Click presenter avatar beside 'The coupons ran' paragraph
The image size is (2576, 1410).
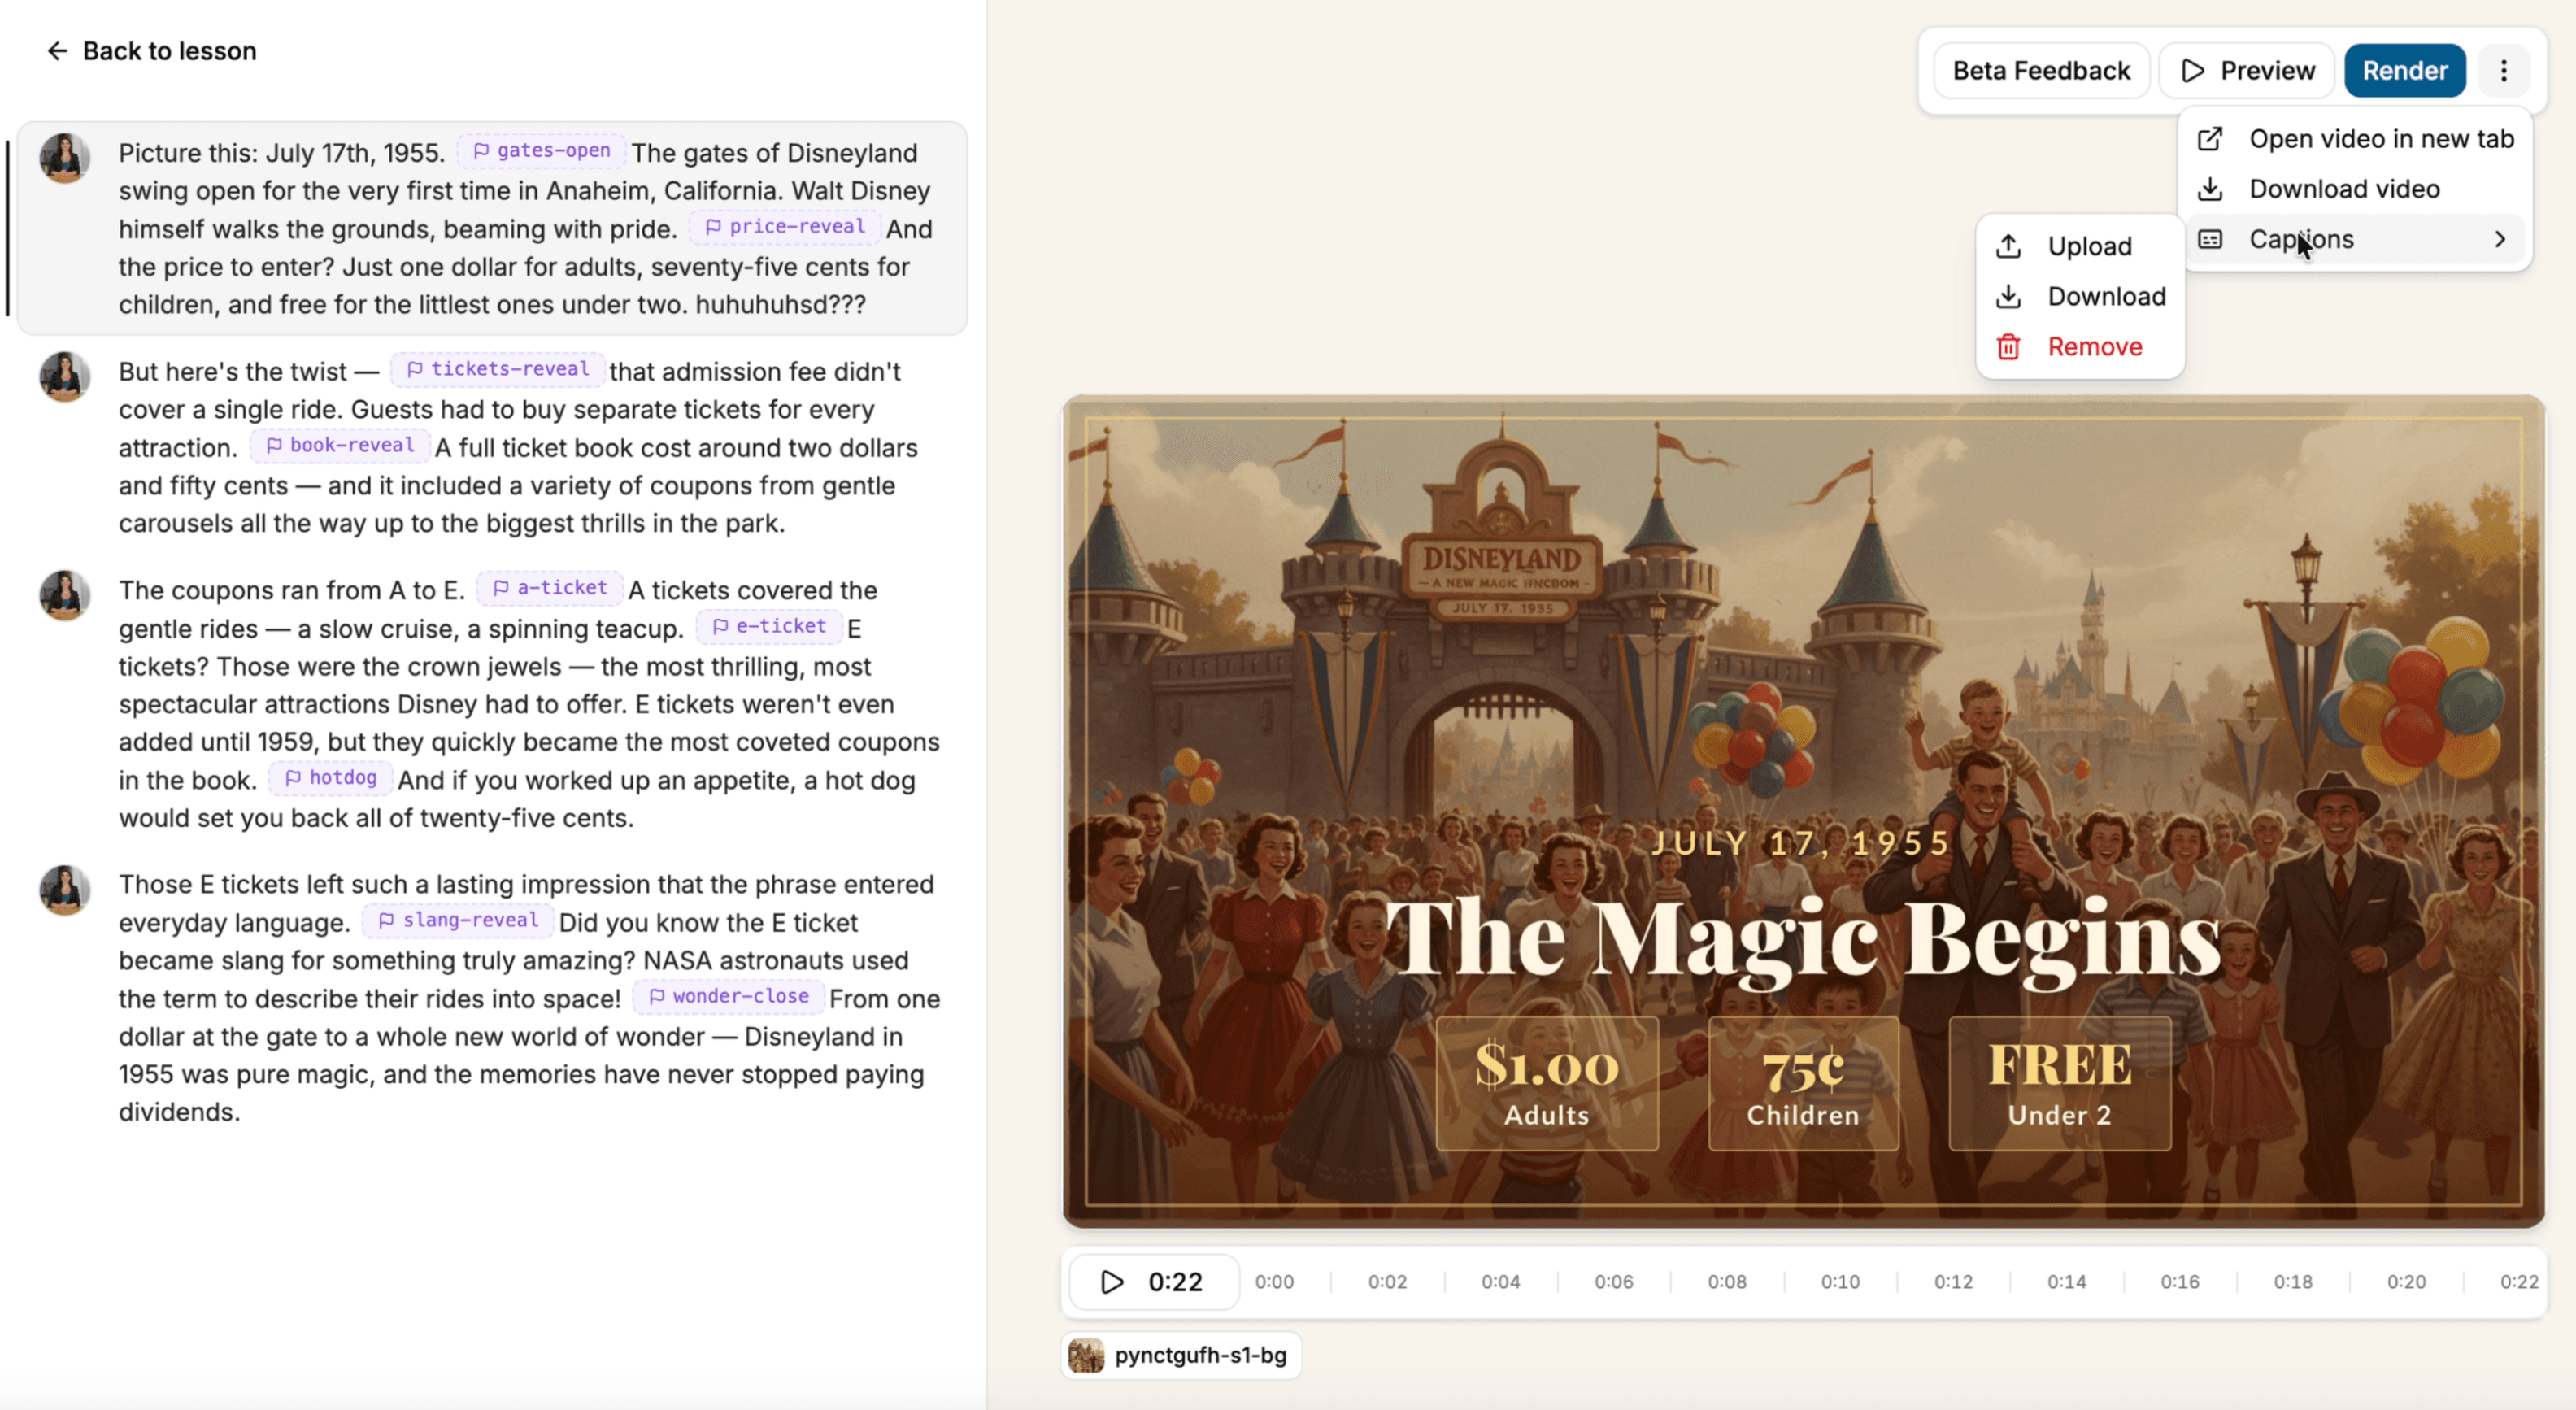65,595
